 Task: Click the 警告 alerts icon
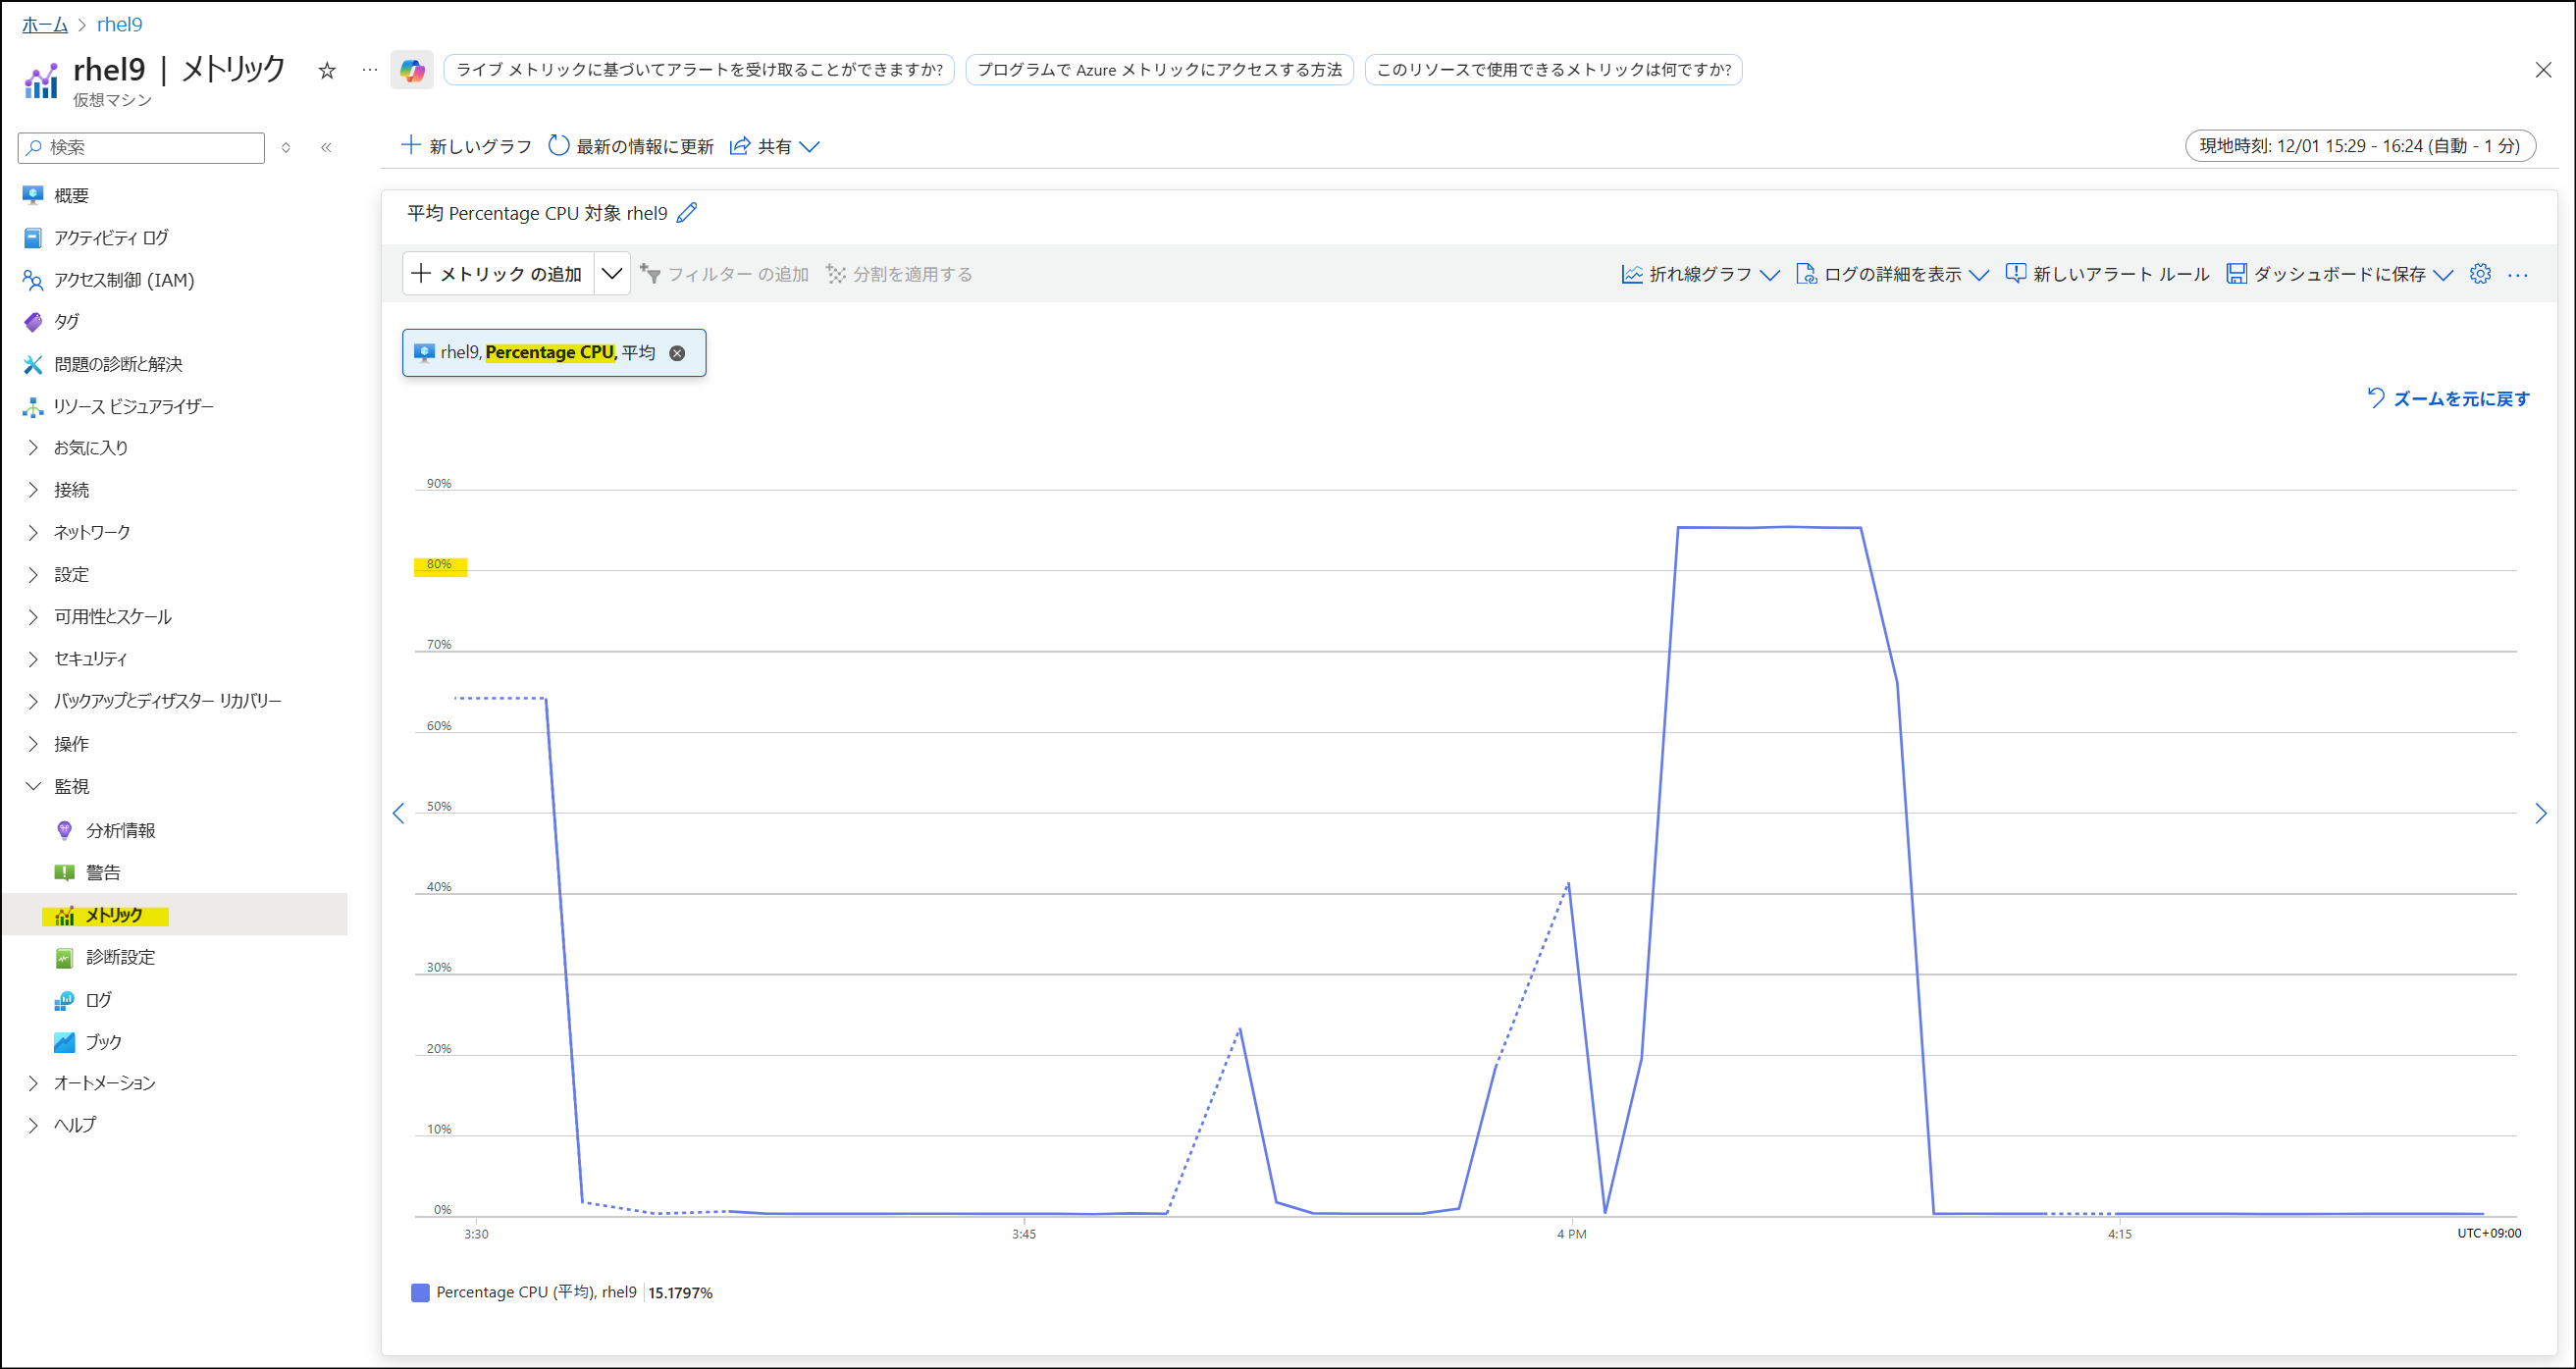[64, 873]
